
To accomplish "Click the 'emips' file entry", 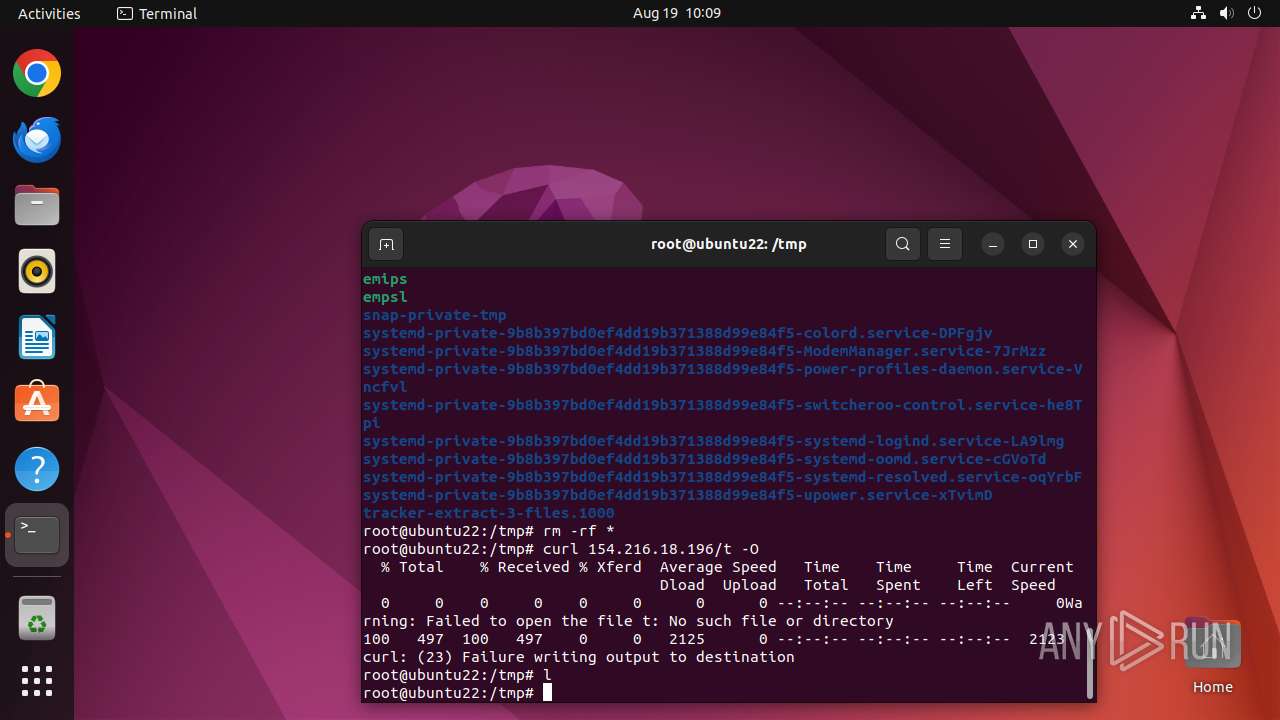I will point(385,279).
